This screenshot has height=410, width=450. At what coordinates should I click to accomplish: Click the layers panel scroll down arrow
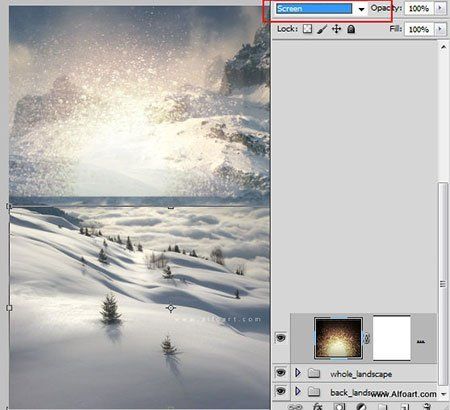pyautogui.click(x=443, y=394)
